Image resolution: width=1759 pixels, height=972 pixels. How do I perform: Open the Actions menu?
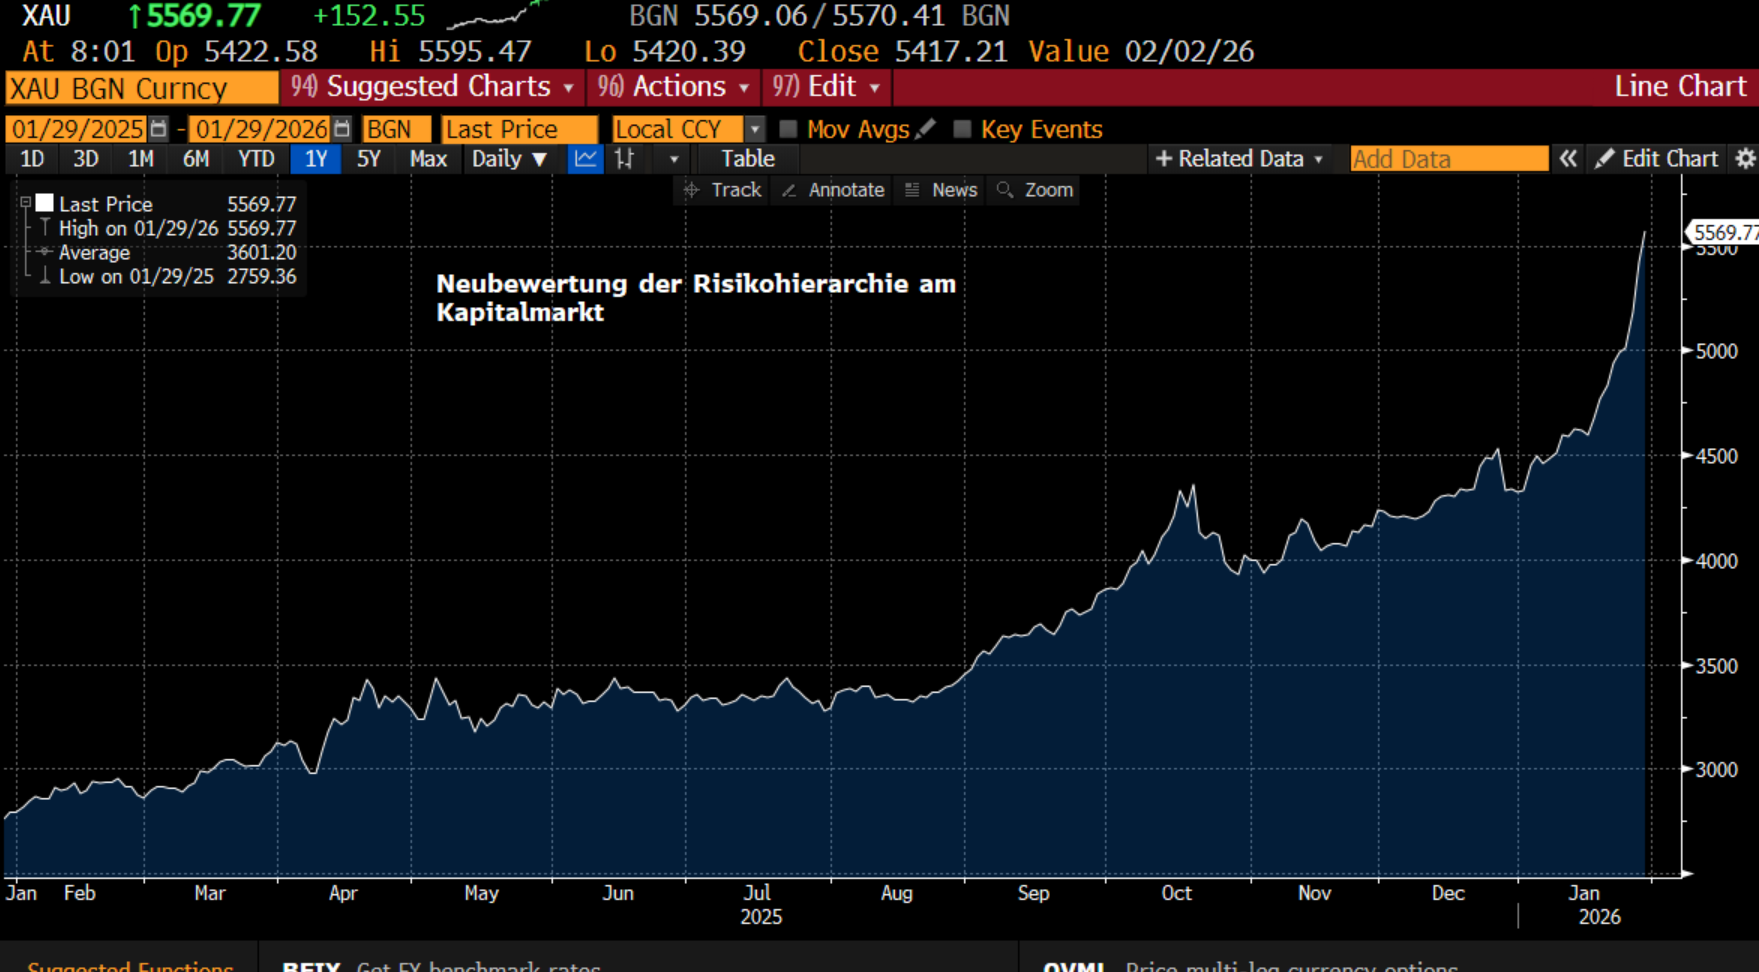click(674, 87)
